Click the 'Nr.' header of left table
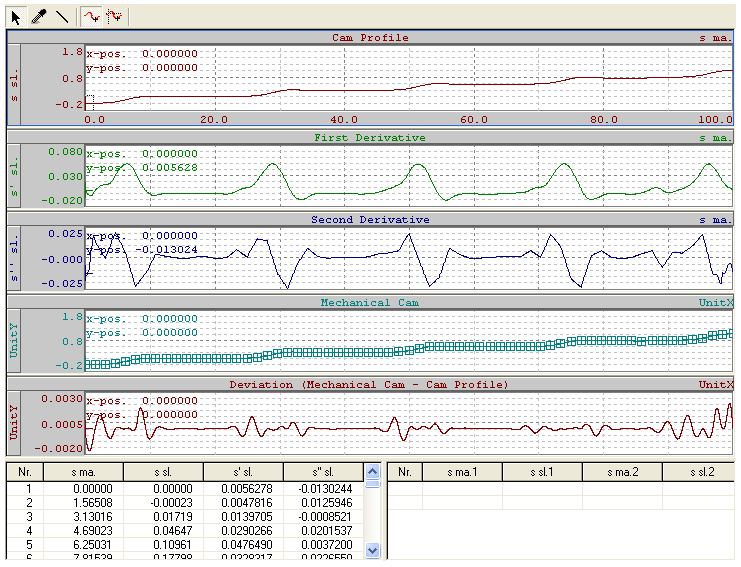The image size is (741, 567). [x=25, y=472]
